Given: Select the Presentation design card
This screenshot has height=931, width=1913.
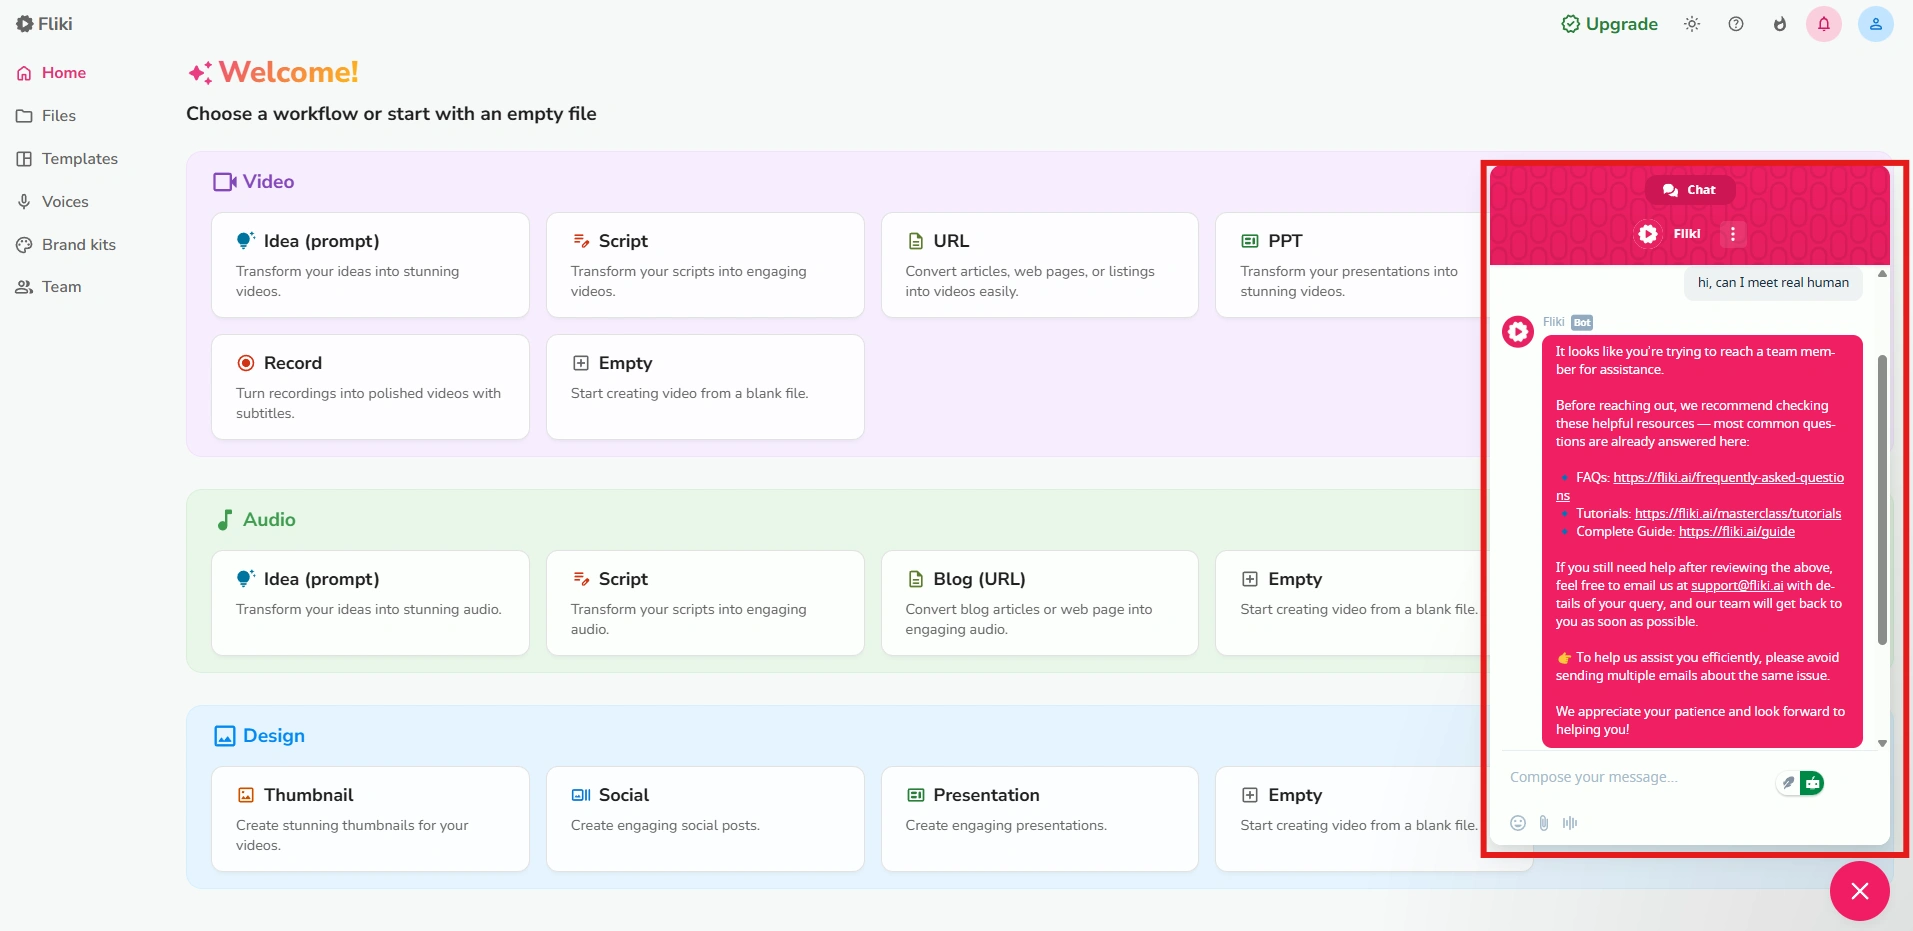Looking at the screenshot, I should [1040, 819].
